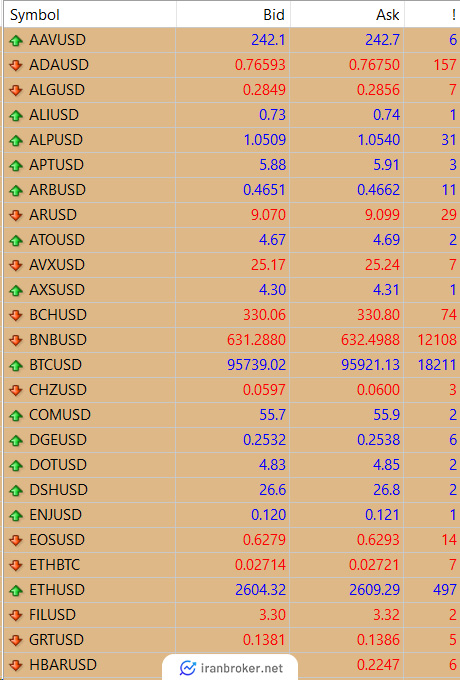Click the red down arrow beside ADAUSD
Screen dimensions: 460x680
pos(16,65)
